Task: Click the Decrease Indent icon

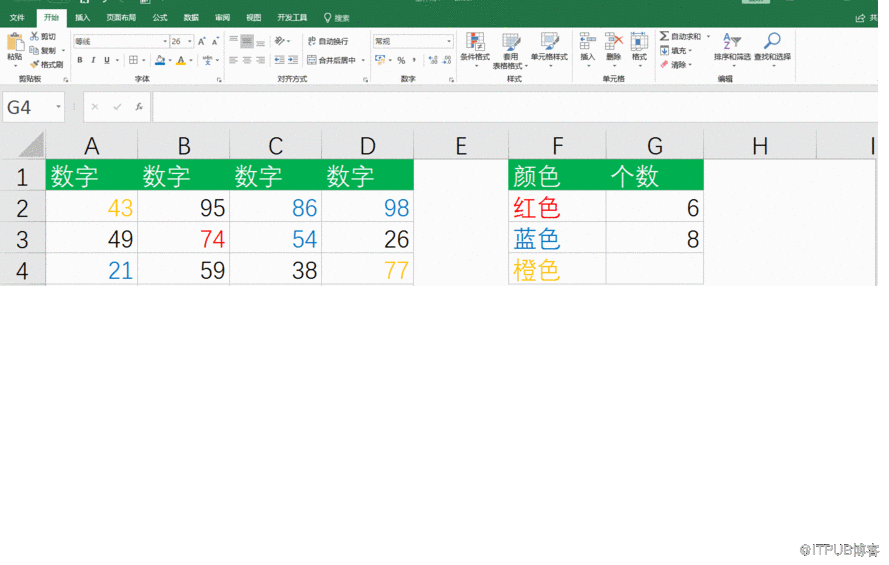Action: point(279,60)
